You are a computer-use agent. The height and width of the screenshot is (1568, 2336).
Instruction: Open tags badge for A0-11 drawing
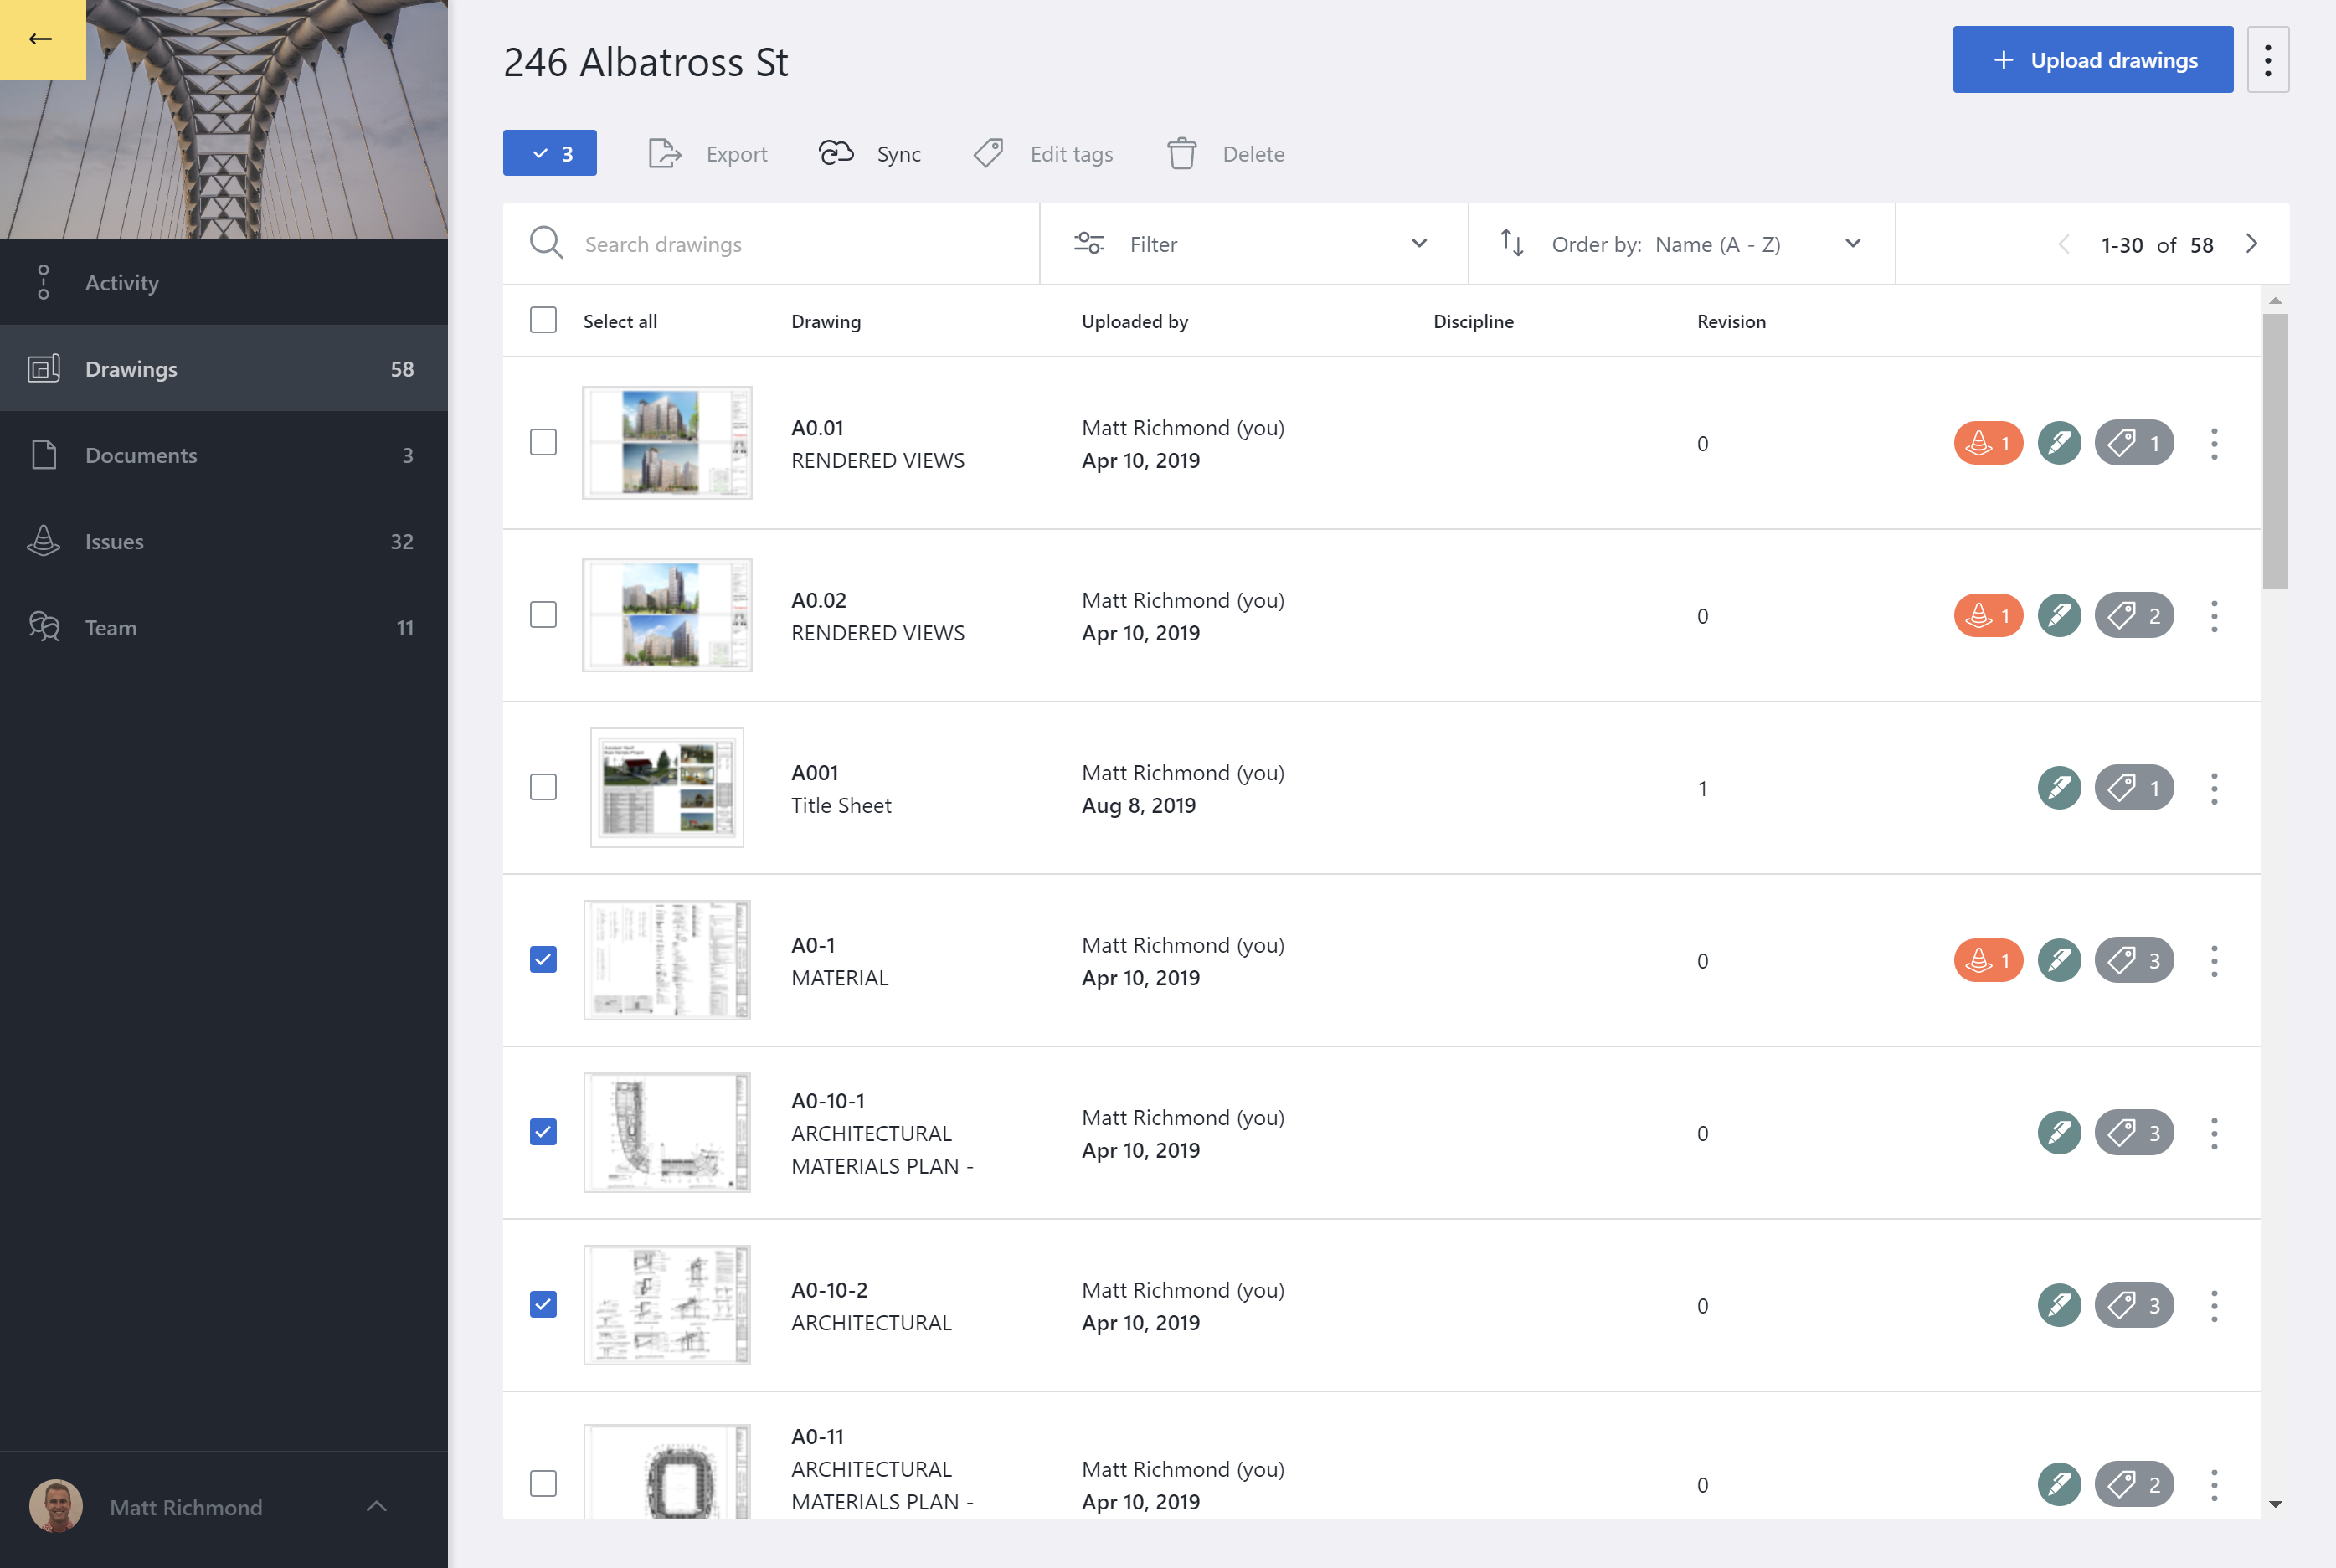pyautogui.click(x=2134, y=1484)
